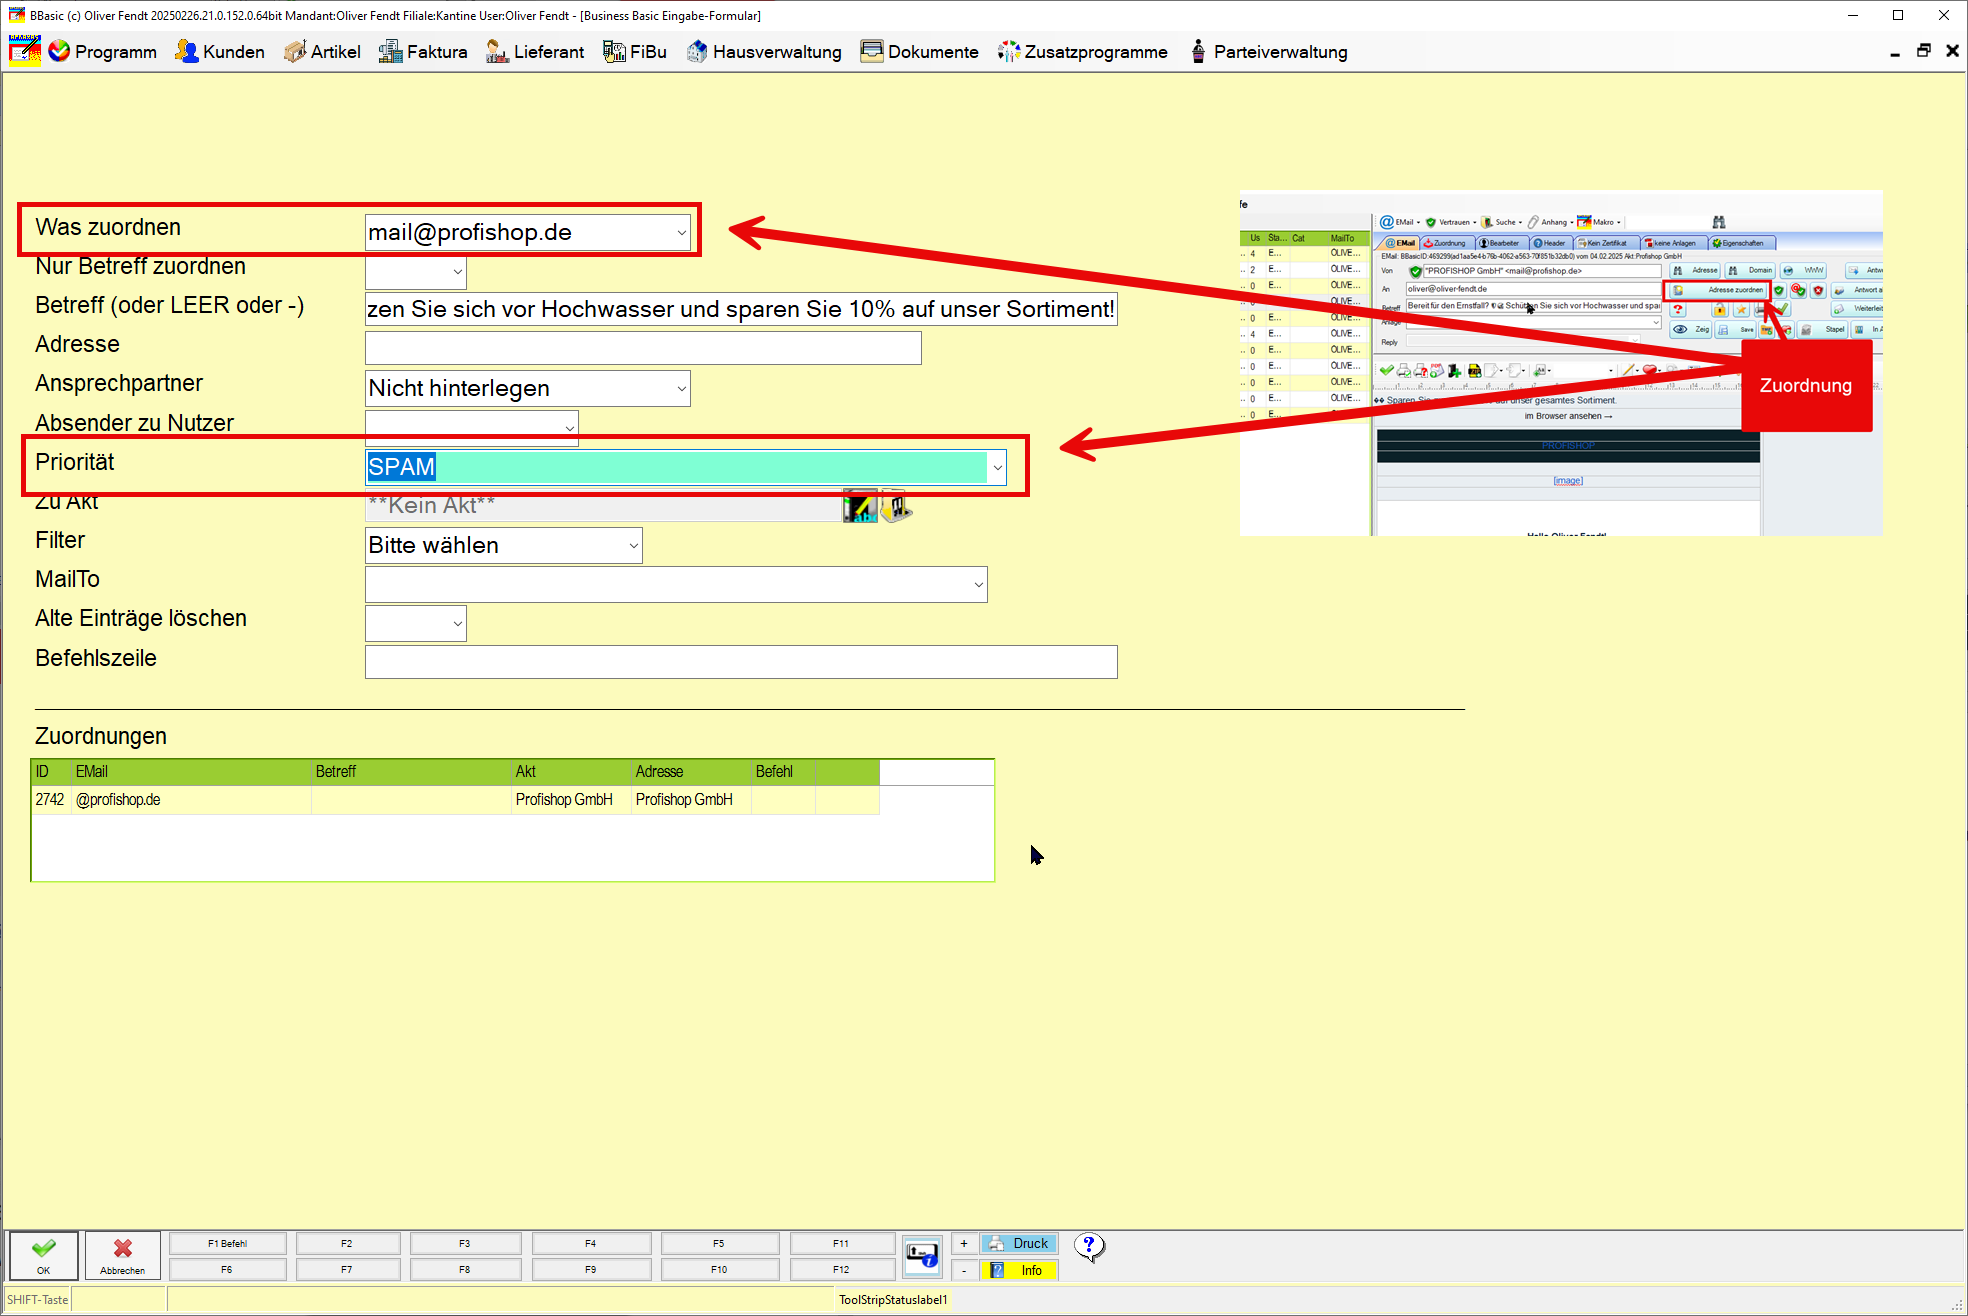The image size is (1968, 1316).
Task: Minimize the inner form window
Action: 1895,52
